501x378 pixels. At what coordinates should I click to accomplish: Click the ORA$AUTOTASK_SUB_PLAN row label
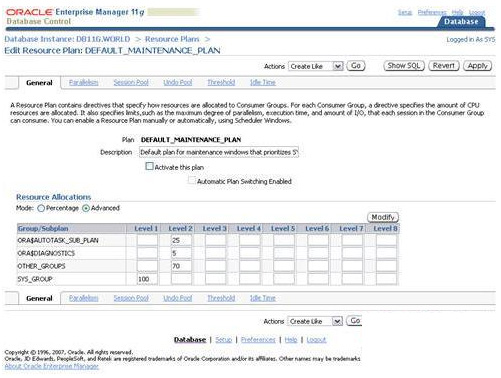click(x=58, y=240)
